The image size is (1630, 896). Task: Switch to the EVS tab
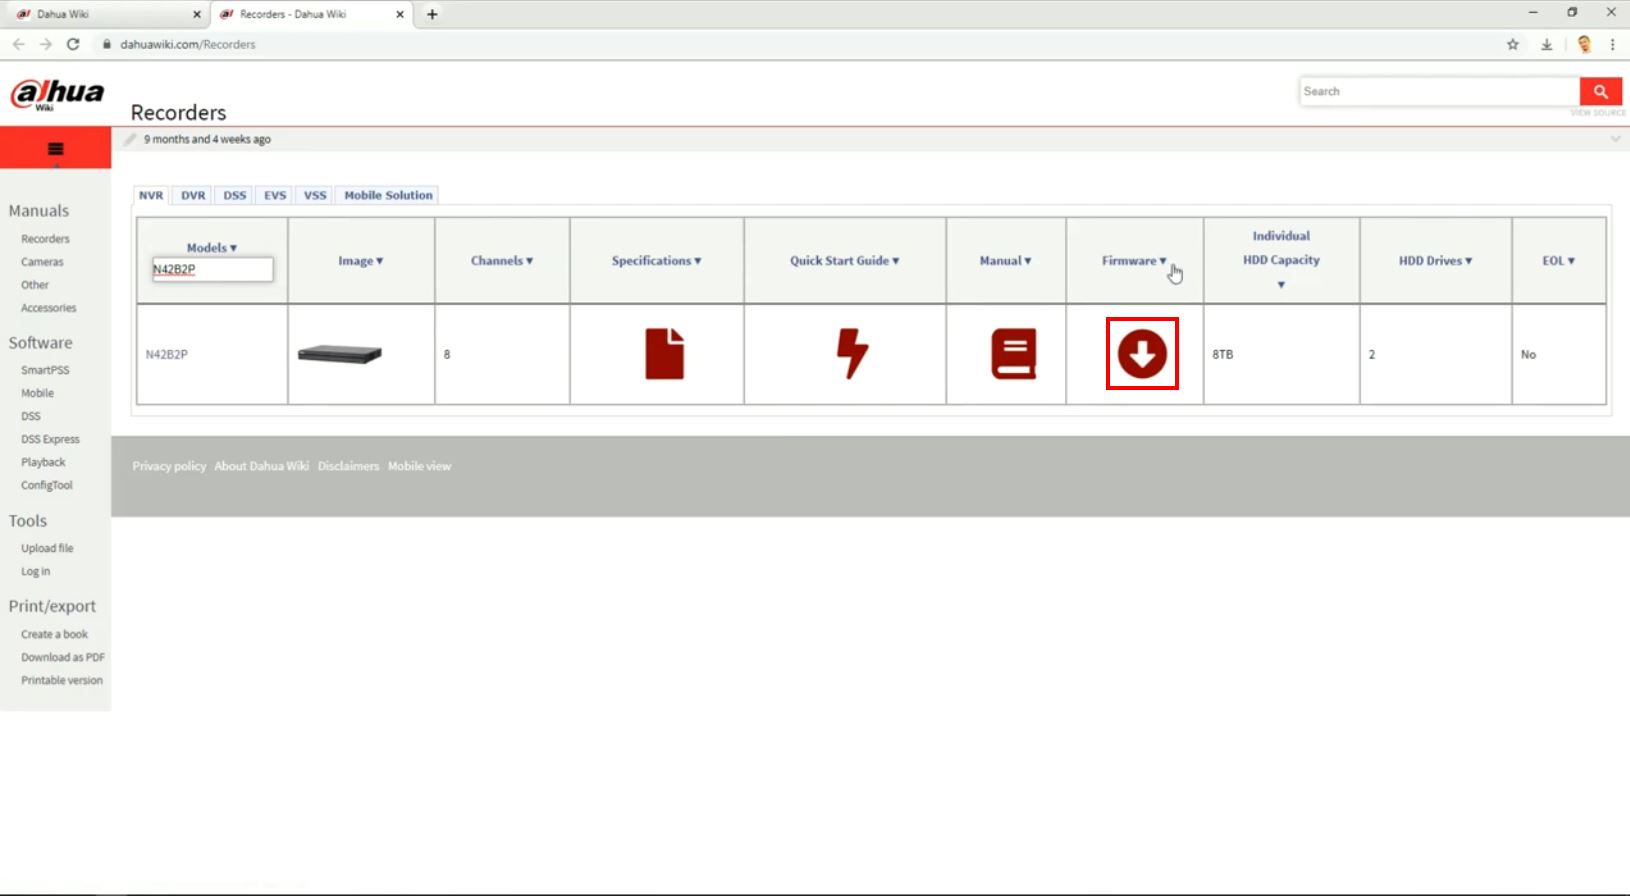[x=275, y=195]
